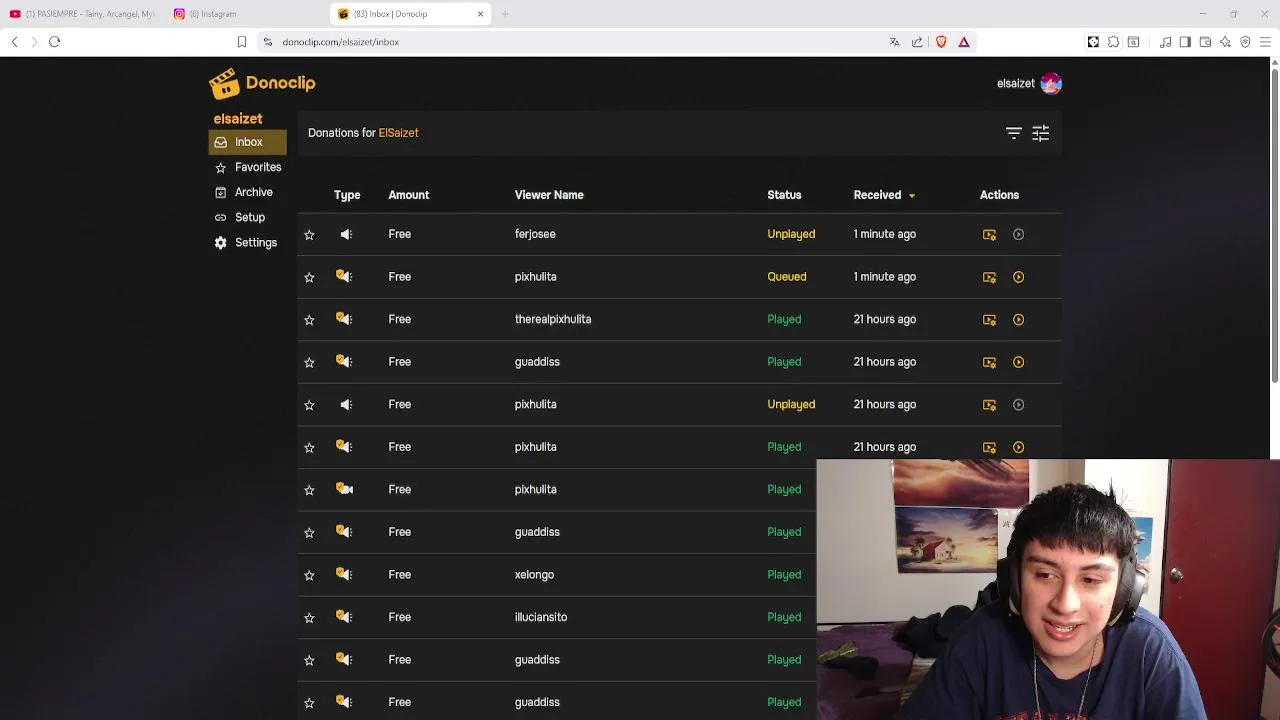Click the elsaizet channel name in the sidebar

pos(238,119)
